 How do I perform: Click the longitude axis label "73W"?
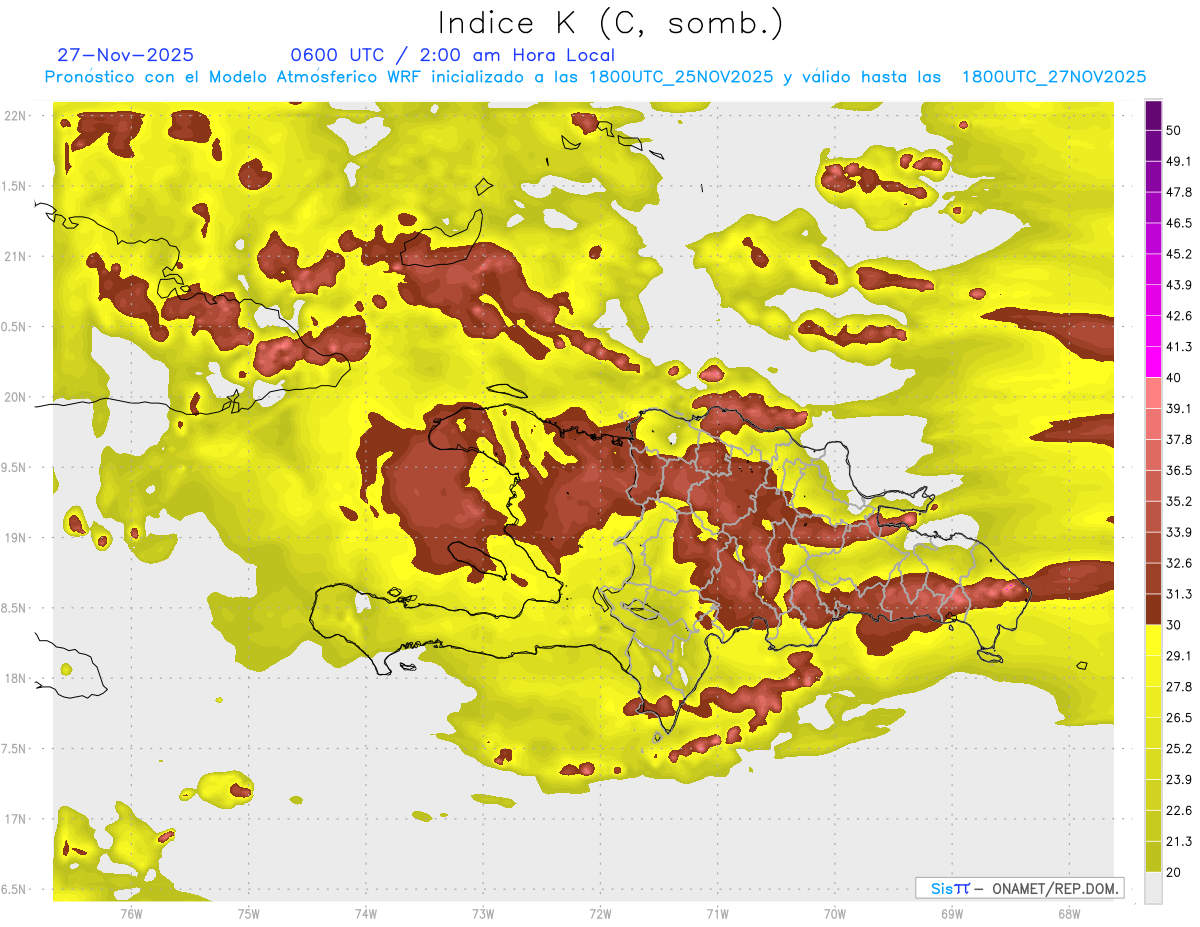coord(483,913)
